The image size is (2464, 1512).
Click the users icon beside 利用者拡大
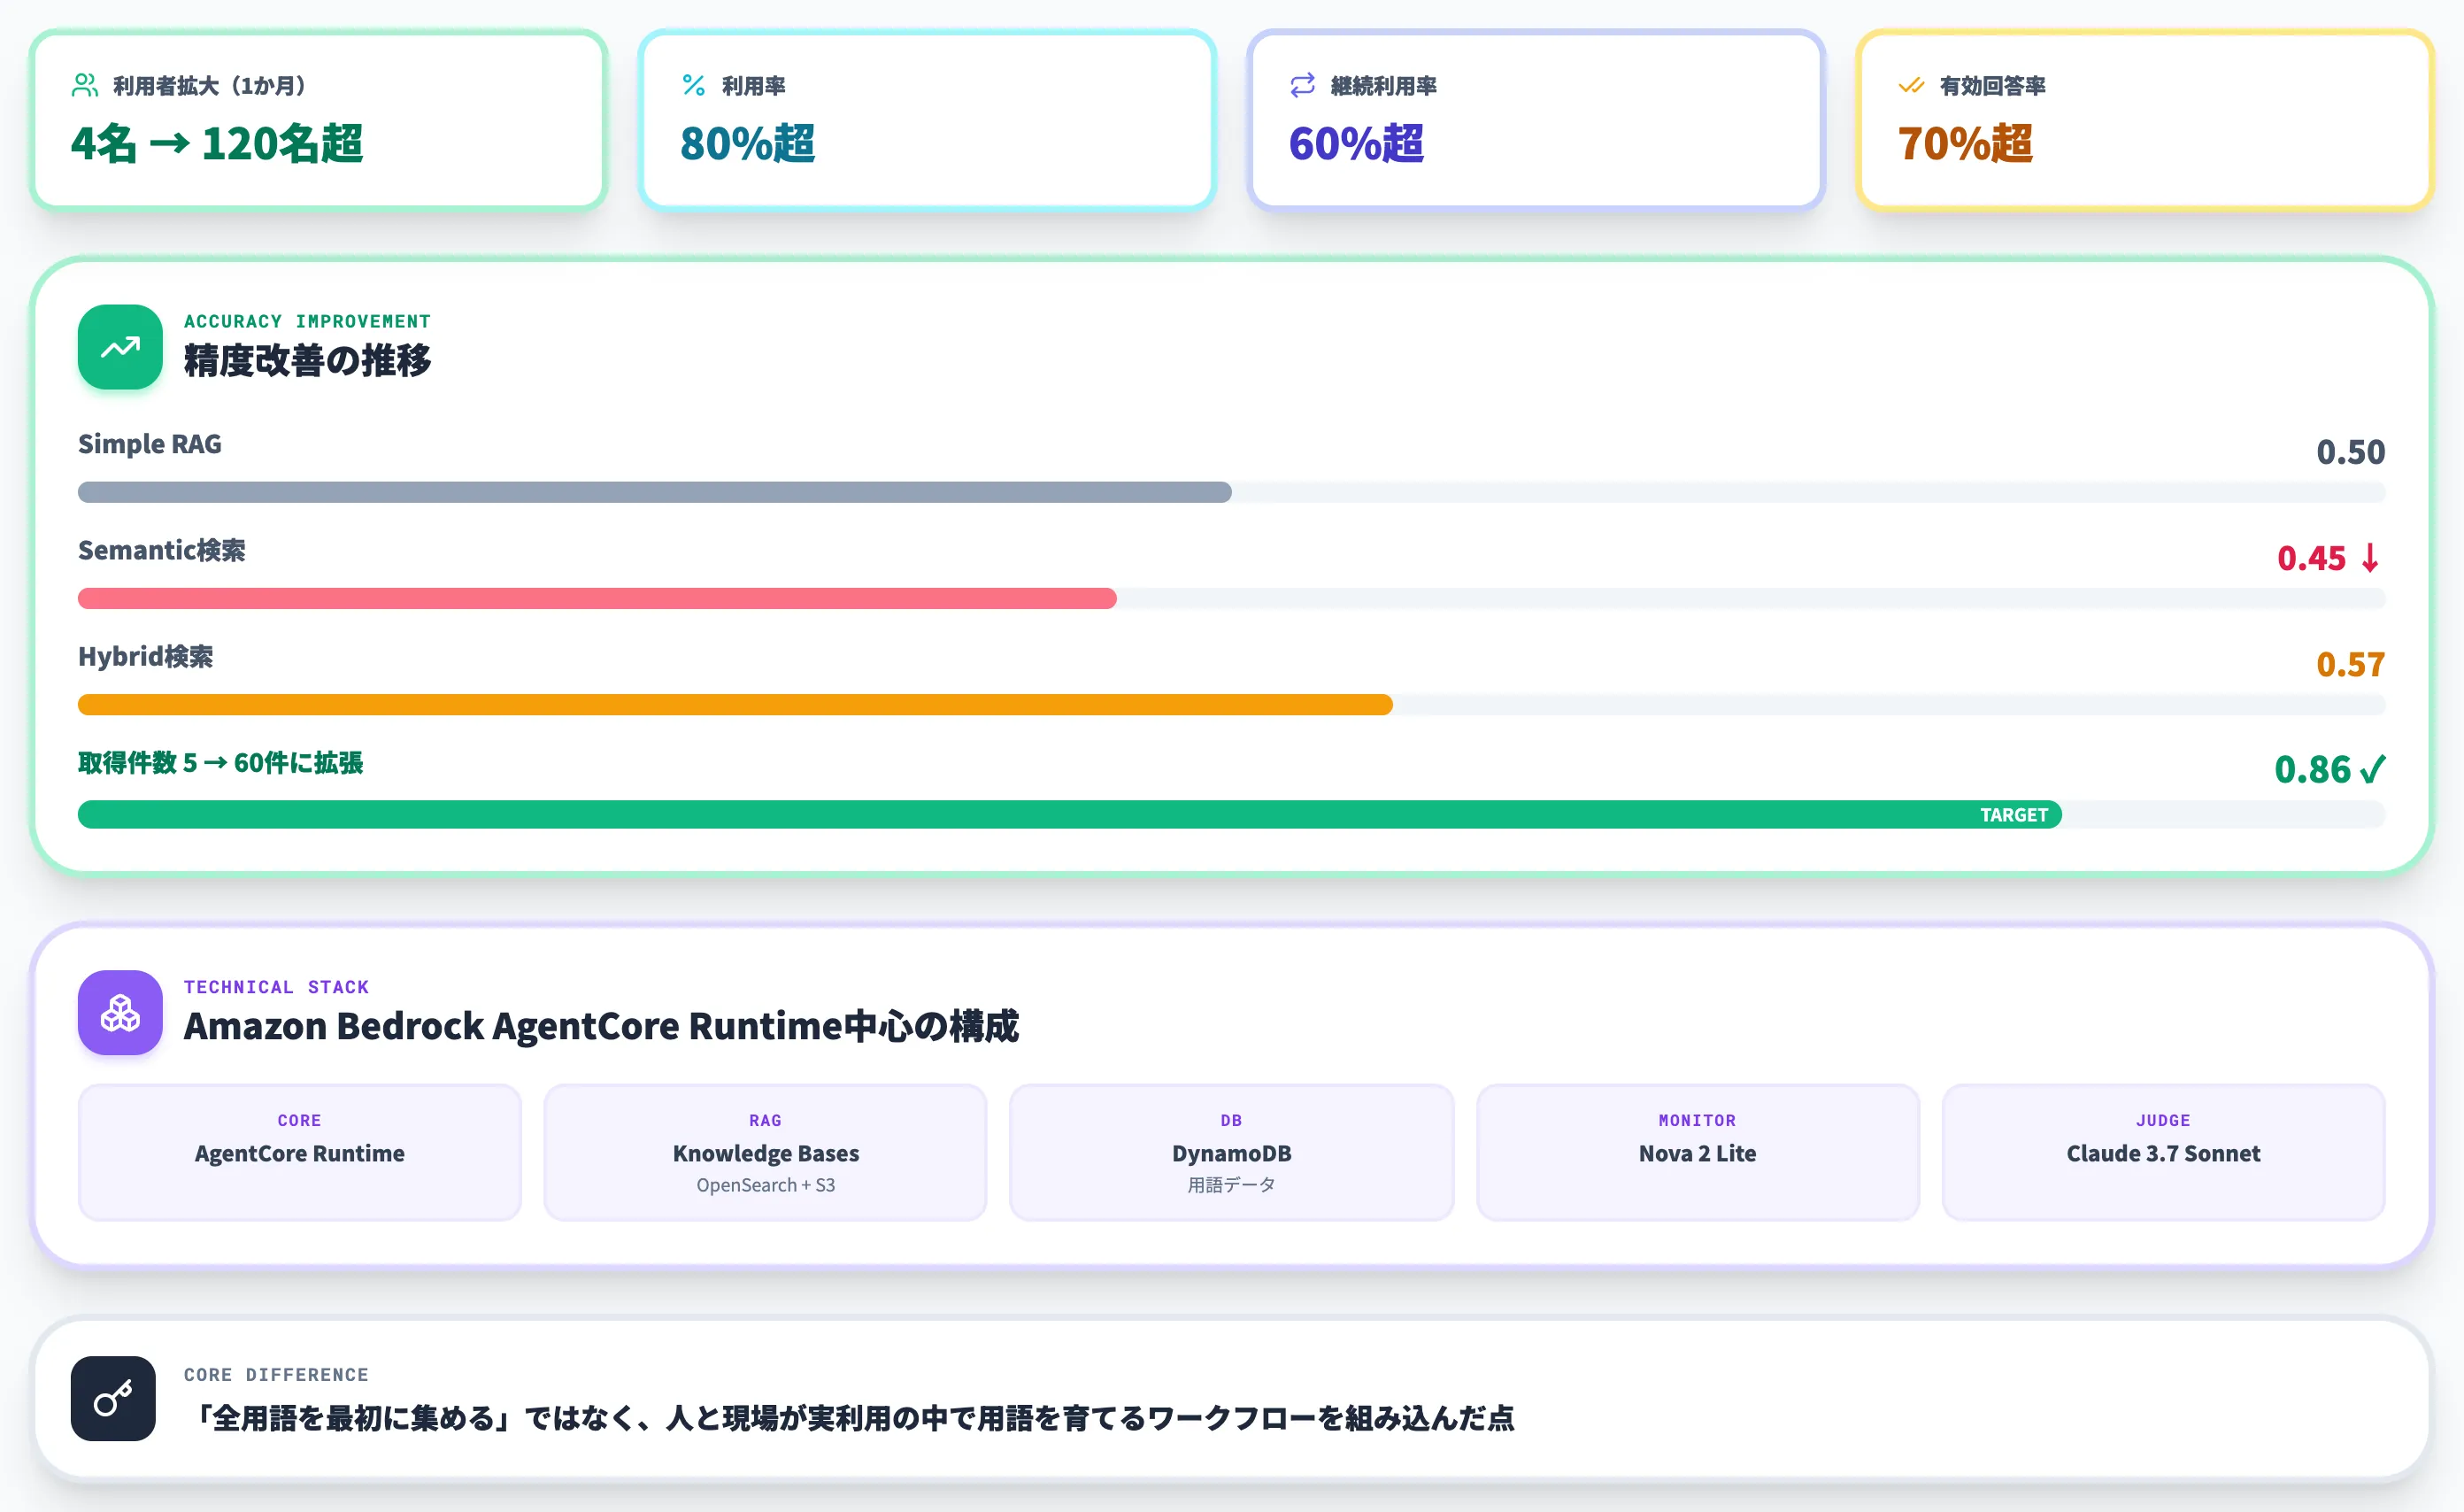pyautogui.click(x=85, y=86)
